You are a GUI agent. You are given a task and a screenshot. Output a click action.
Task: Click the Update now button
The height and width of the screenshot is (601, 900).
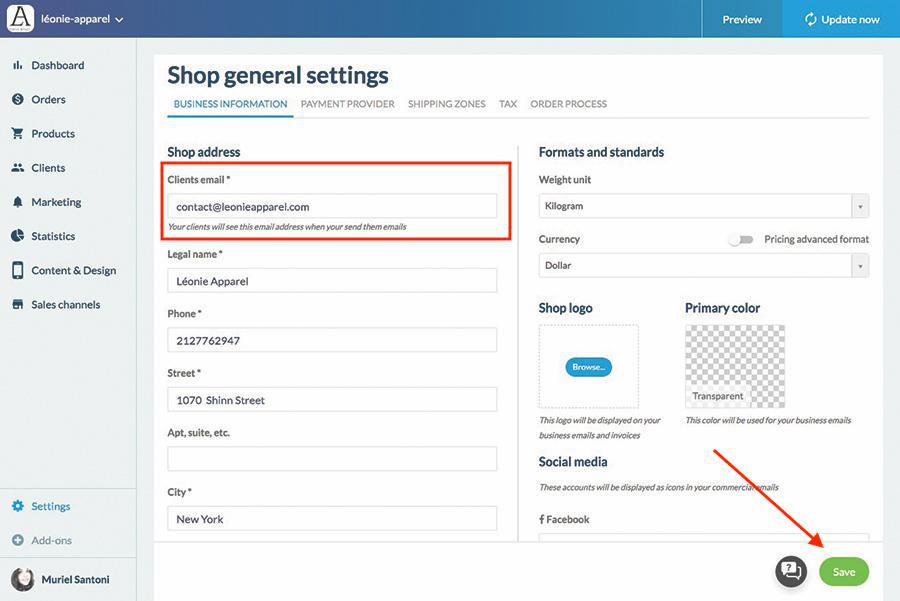point(840,19)
